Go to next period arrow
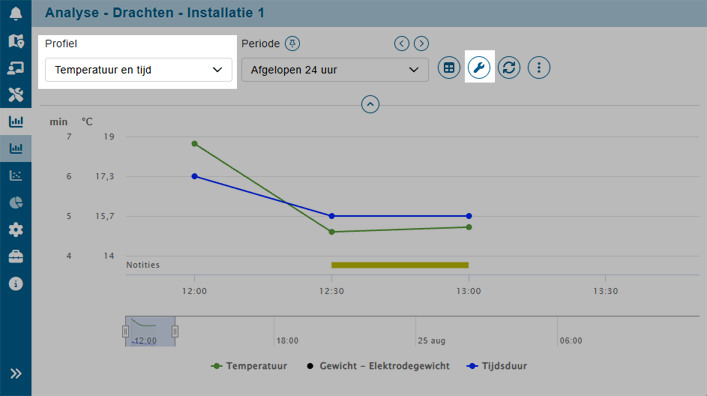 tap(422, 44)
